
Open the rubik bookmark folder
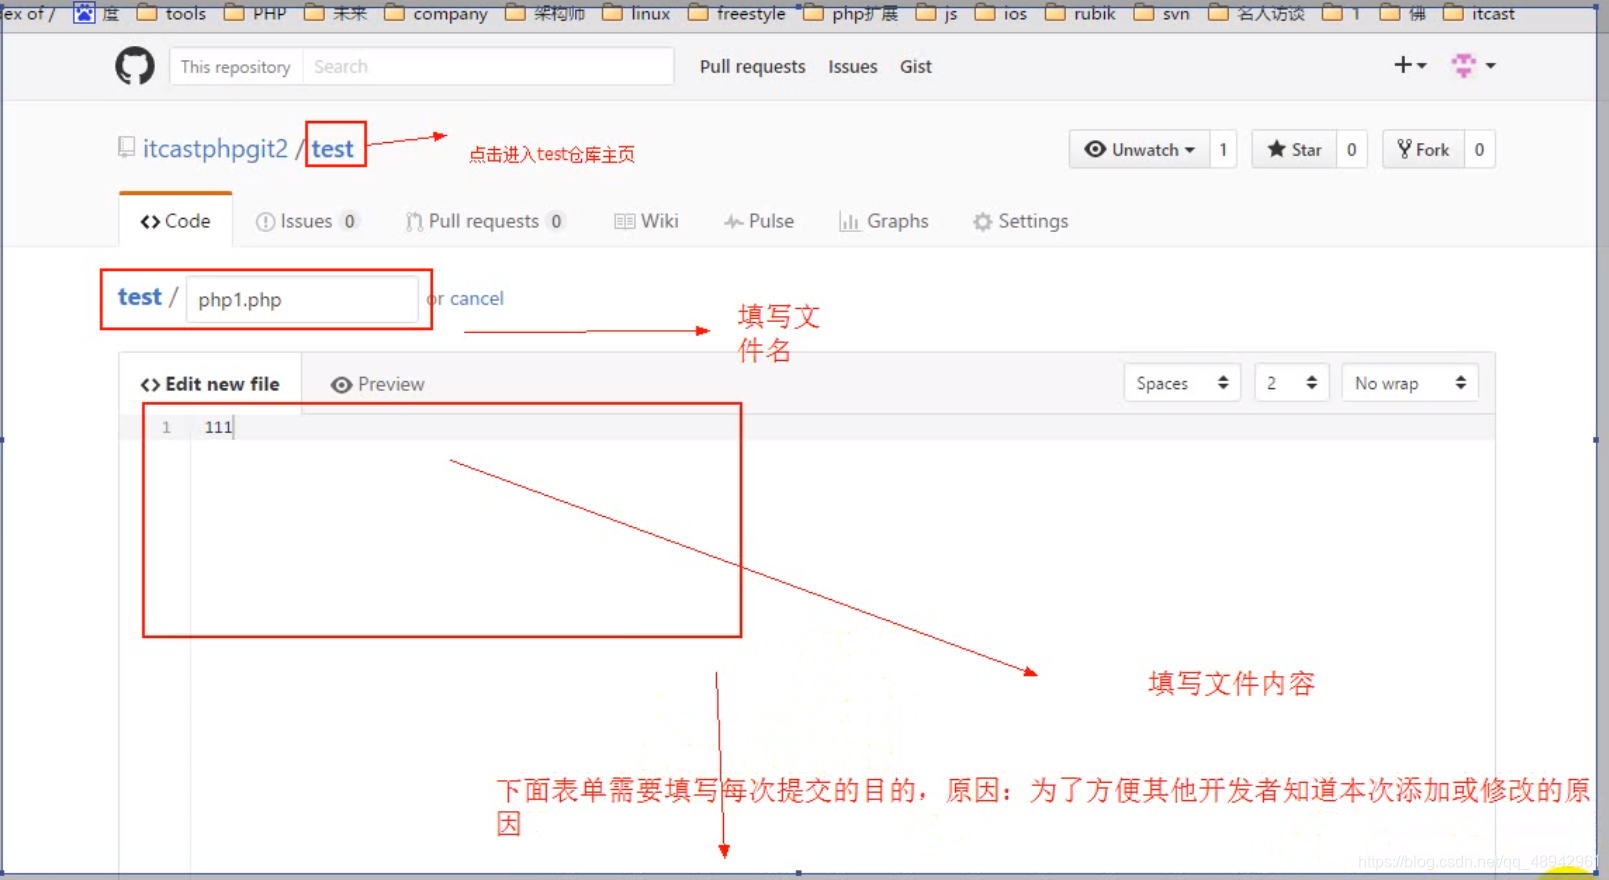pyautogui.click(x=1080, y=13)
